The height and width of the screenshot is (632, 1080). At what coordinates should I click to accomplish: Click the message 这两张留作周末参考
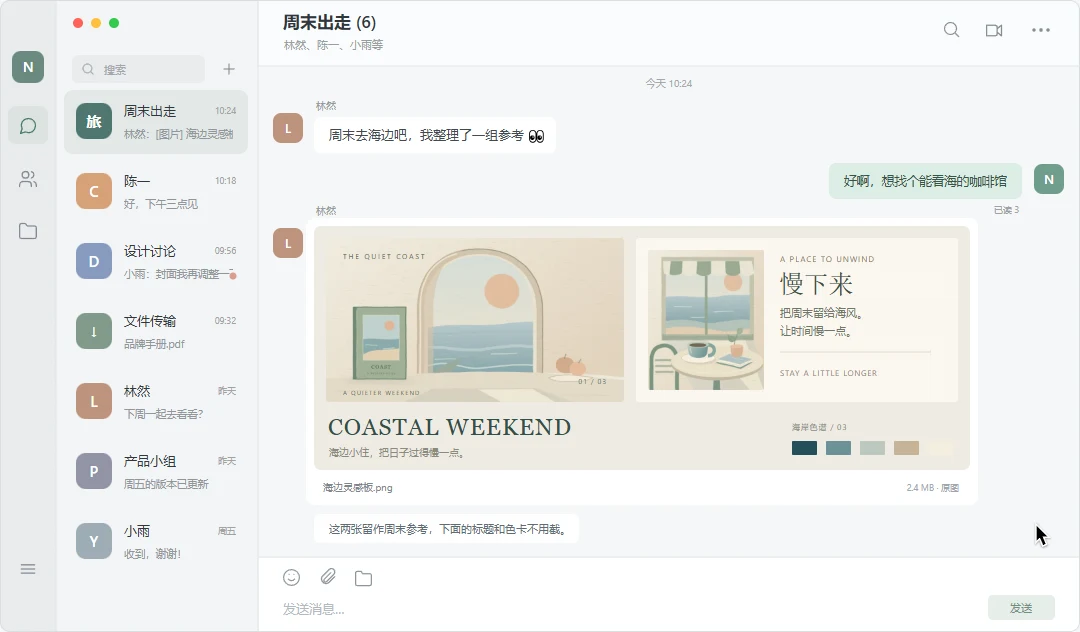[447, 529]
